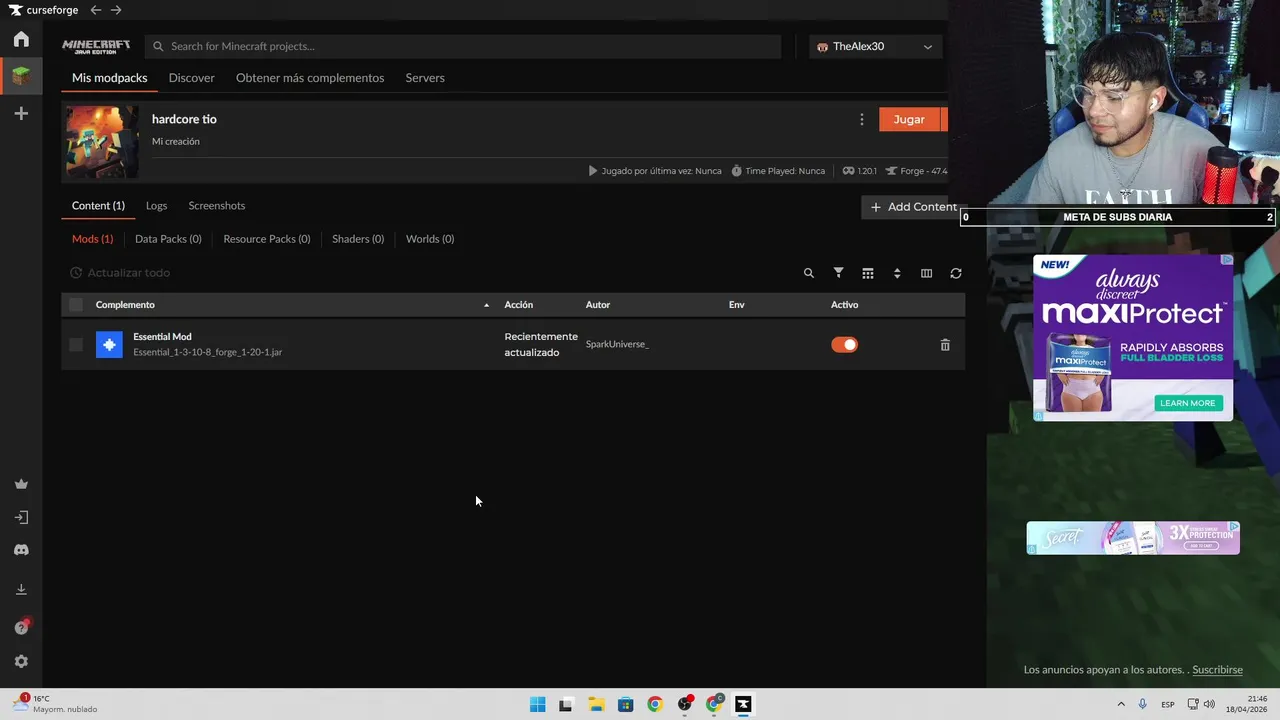Screen dimensions: 1280x720
Task: Click the Essential Mod blue icon
Action: coord(109,344)
